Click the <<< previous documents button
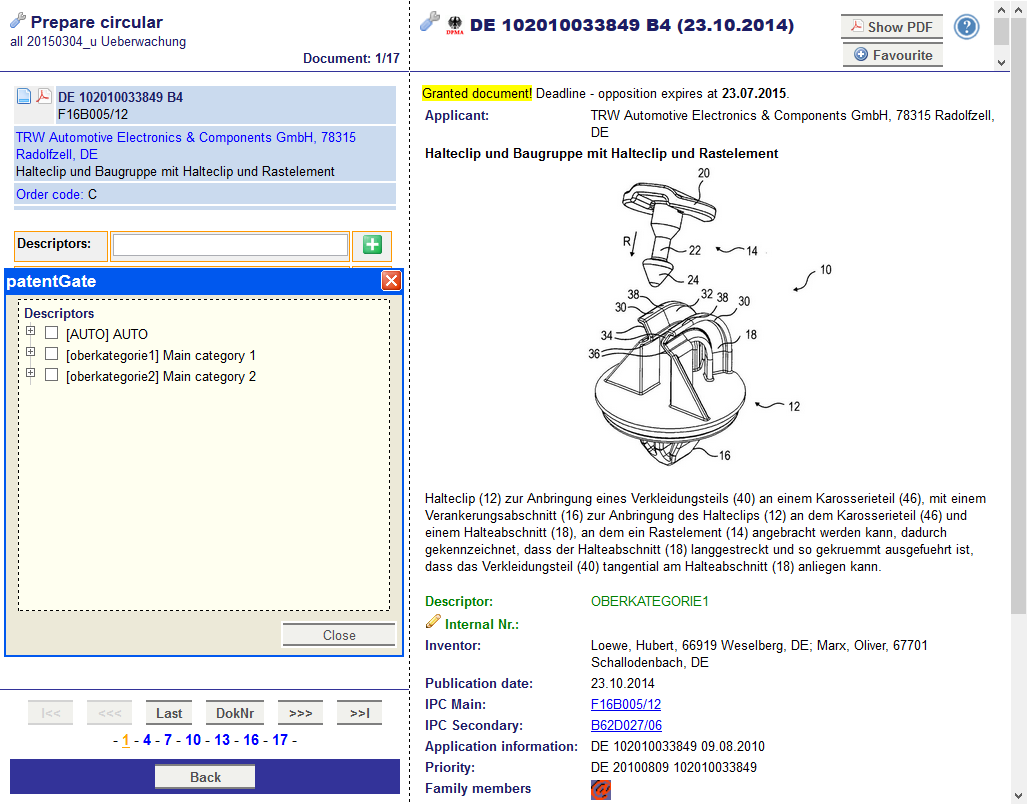 pyautogui.click(x=109, y=713)
